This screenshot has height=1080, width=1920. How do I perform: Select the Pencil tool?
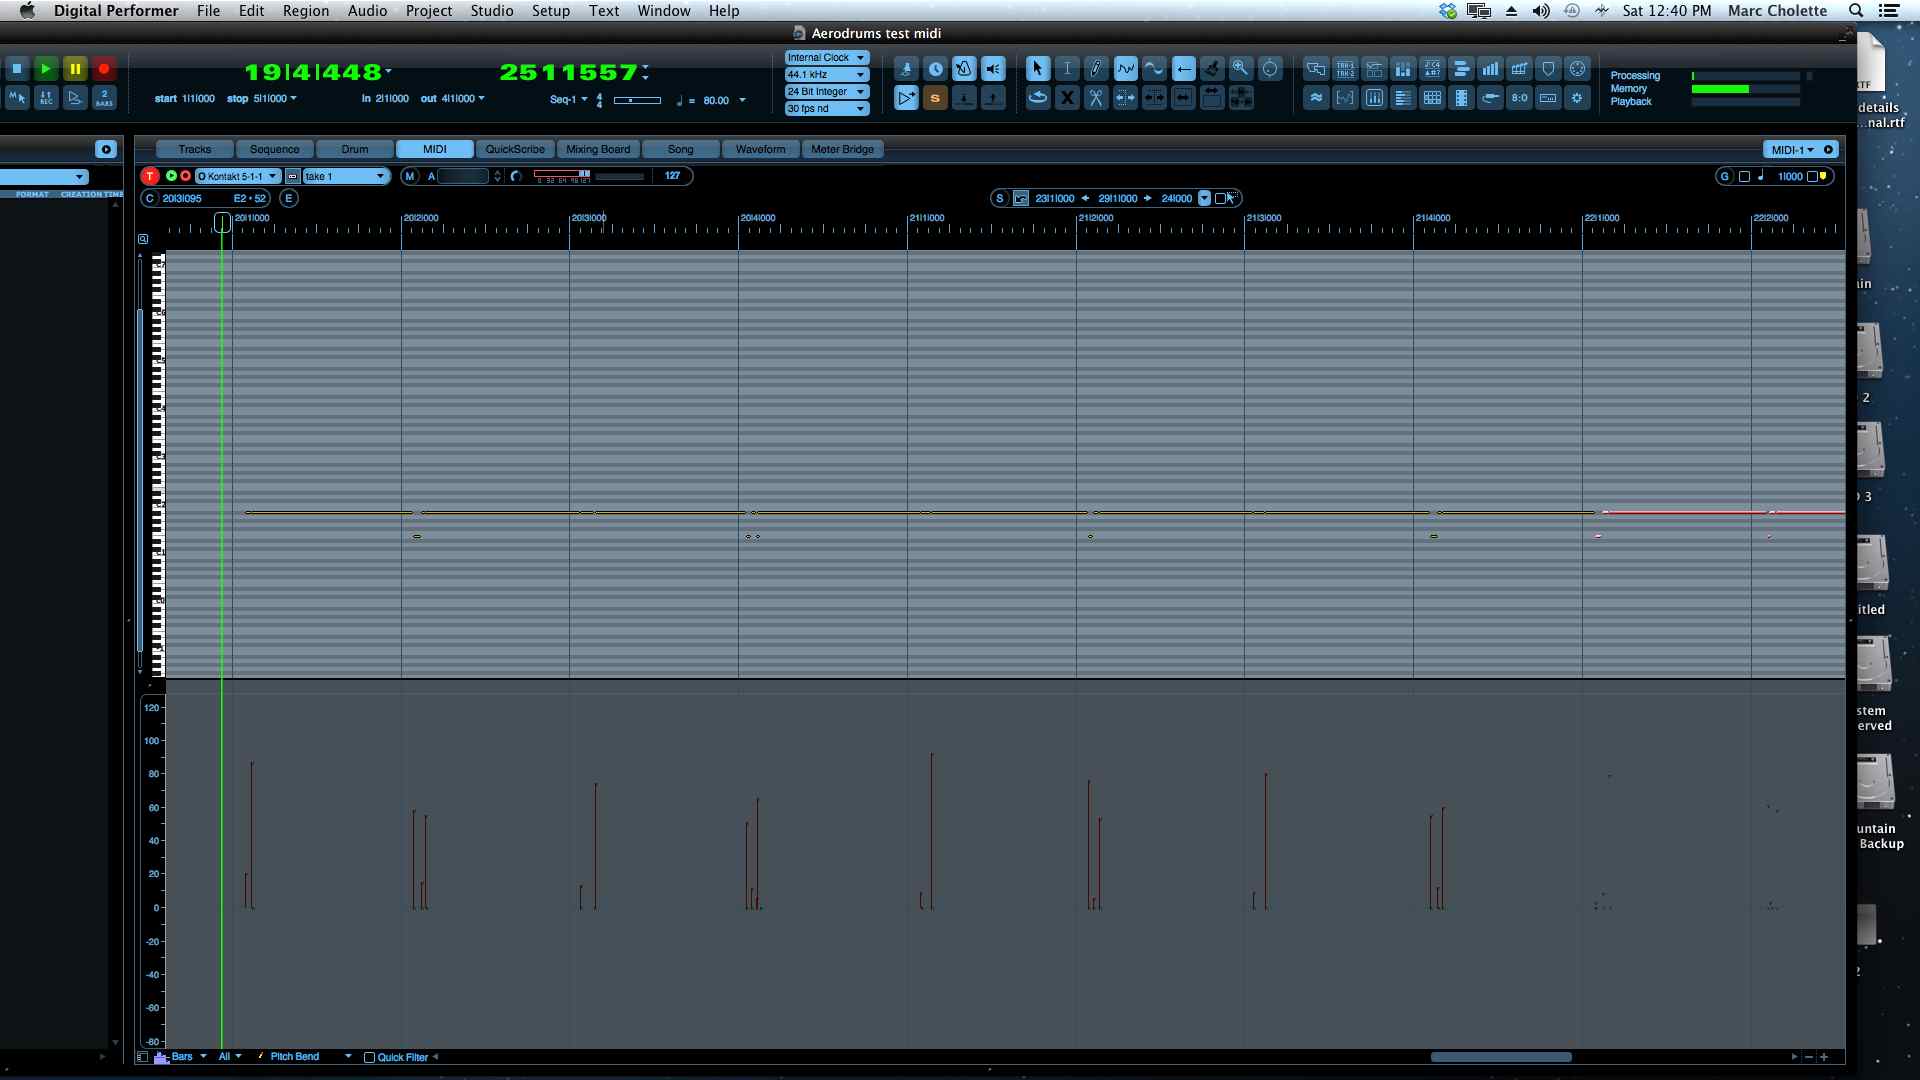point(1096,68)
